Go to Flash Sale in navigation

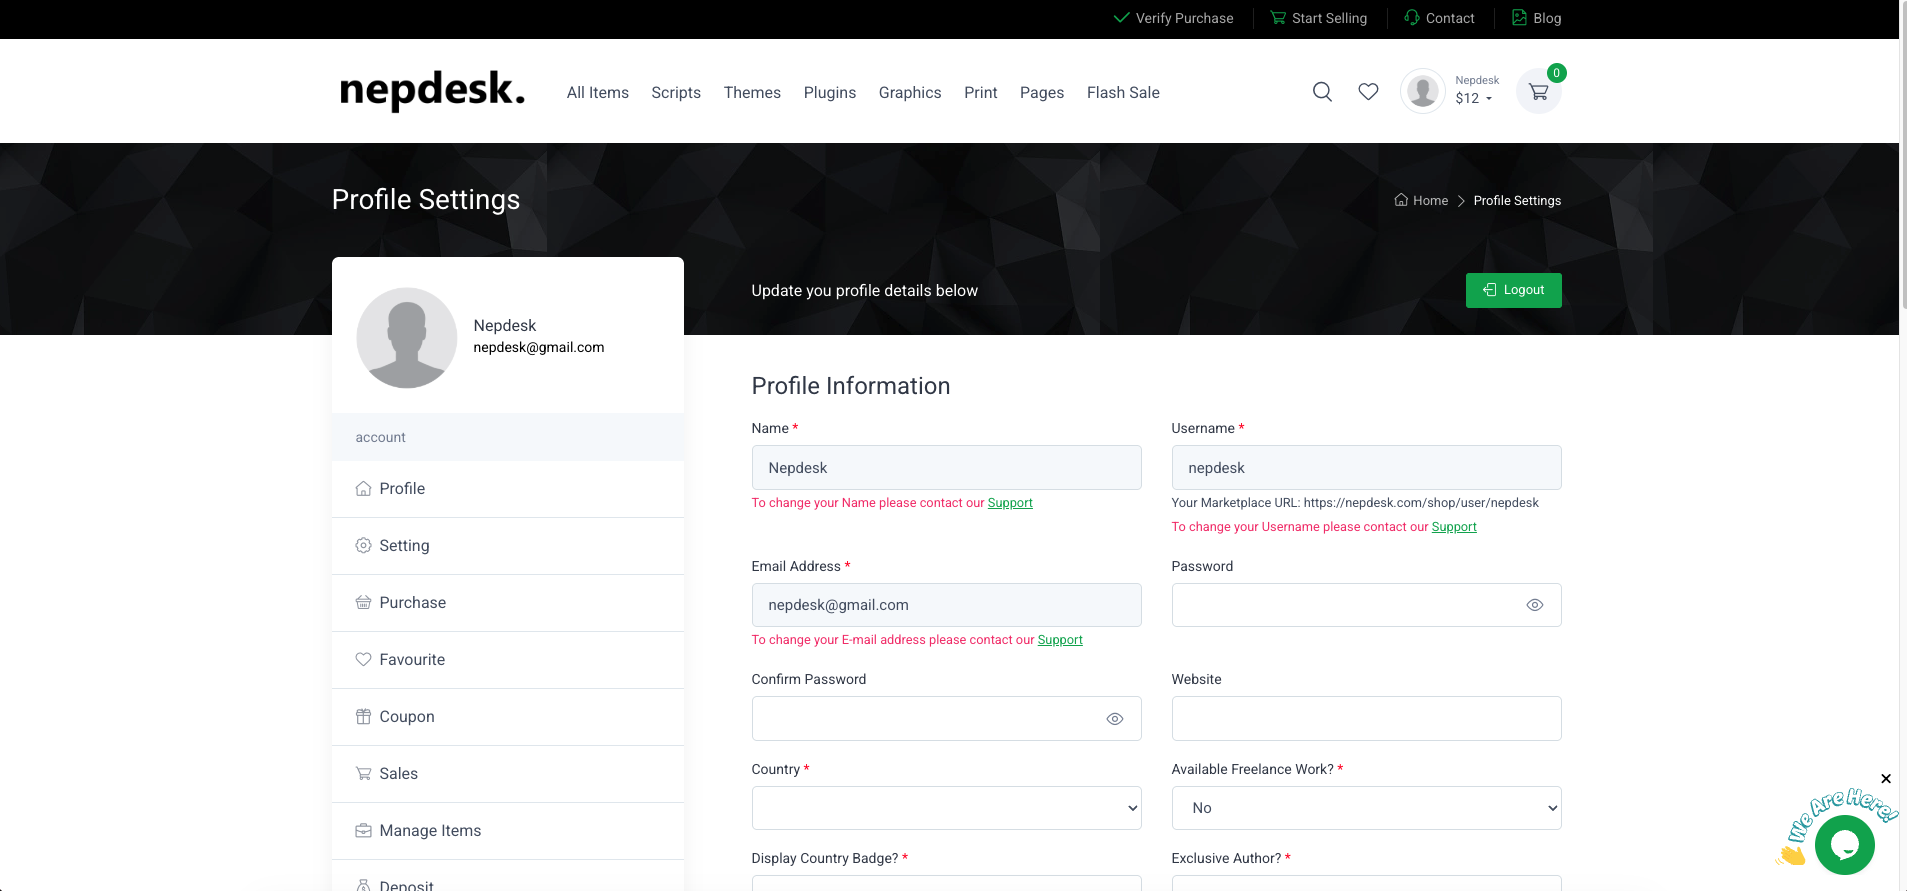pos(1123,93)
